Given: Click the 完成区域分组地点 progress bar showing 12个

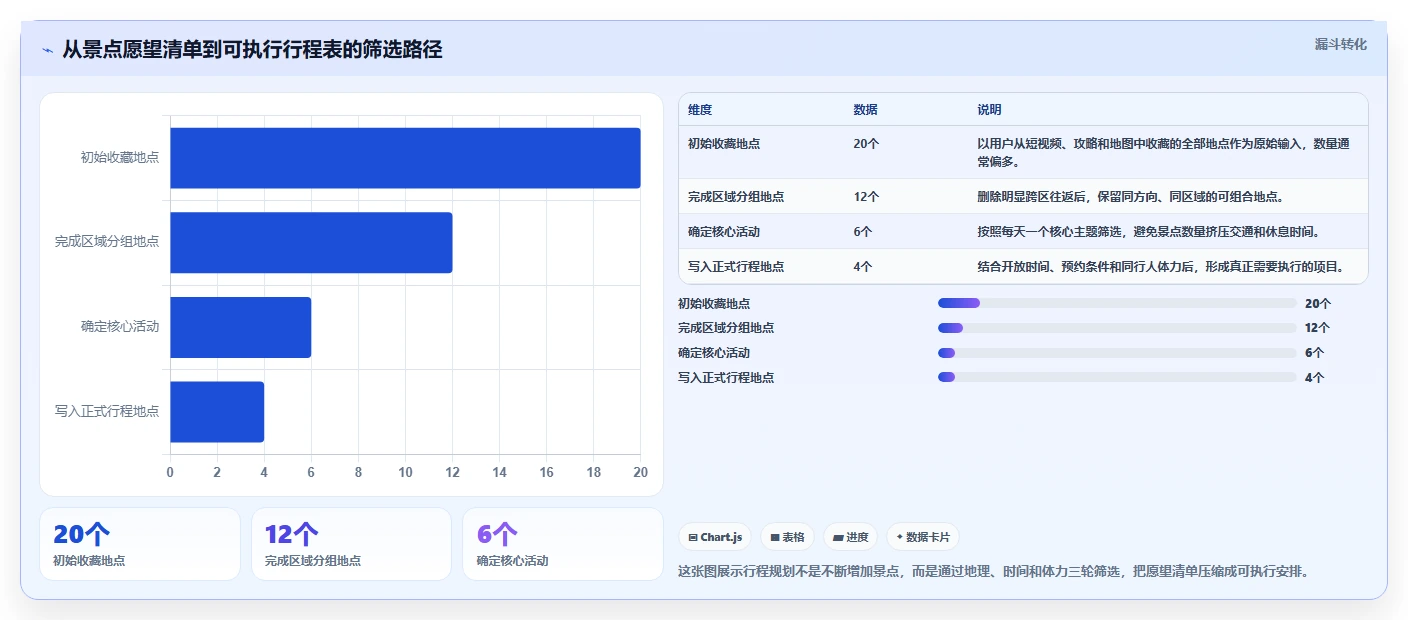Looking at the screenshot, I should click(1117, 328).
